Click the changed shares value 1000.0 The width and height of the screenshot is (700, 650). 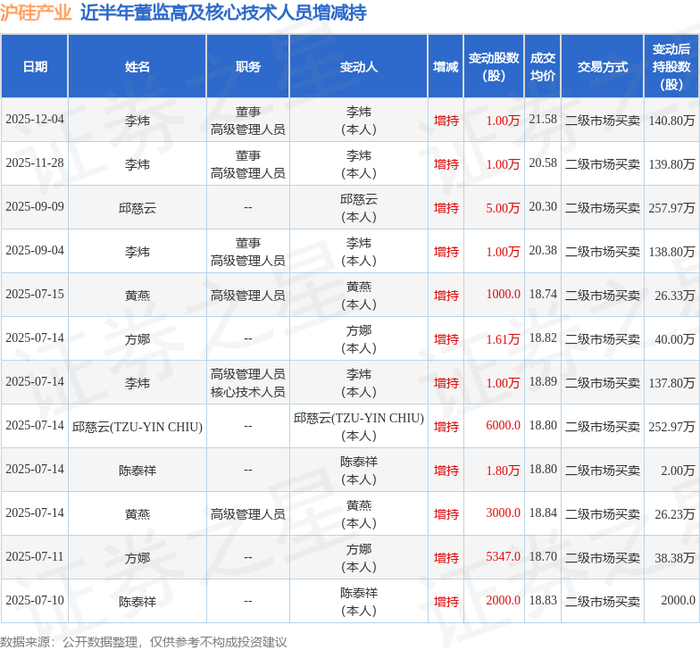coord(503,294)
